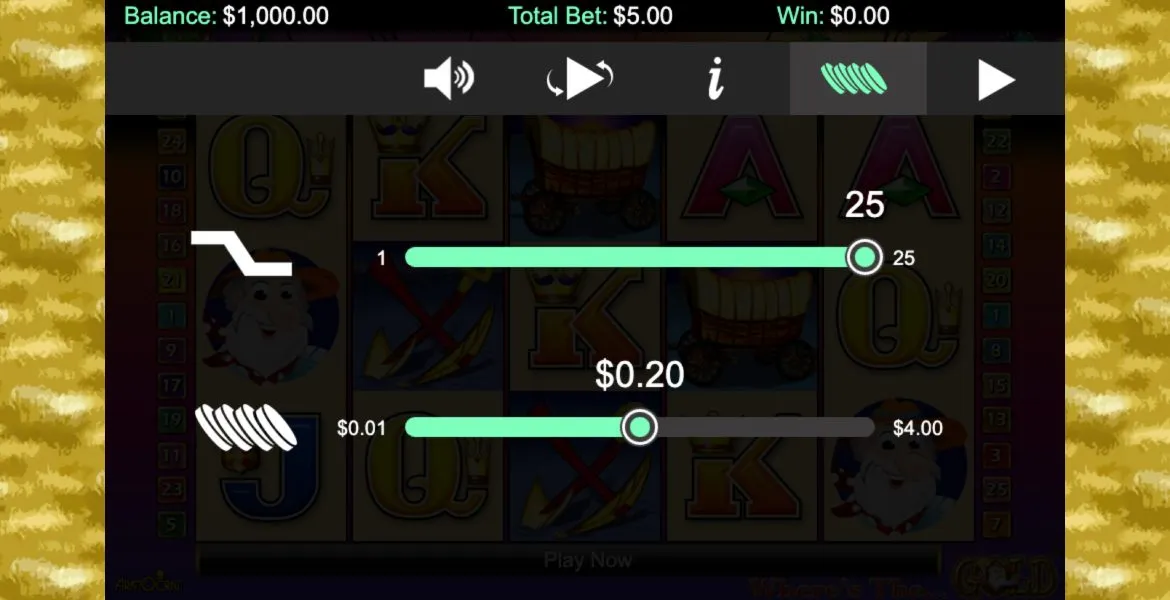Image resolution: width=1170 pixels, height=600 pixels.
Task: Click the minimum paylines label 1
Action: point(381,258)
